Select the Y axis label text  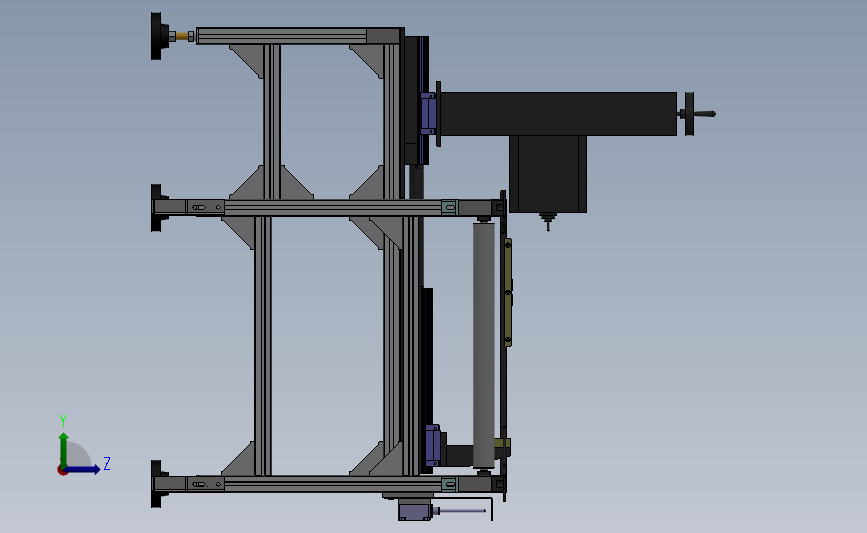[x=63, y=421]
